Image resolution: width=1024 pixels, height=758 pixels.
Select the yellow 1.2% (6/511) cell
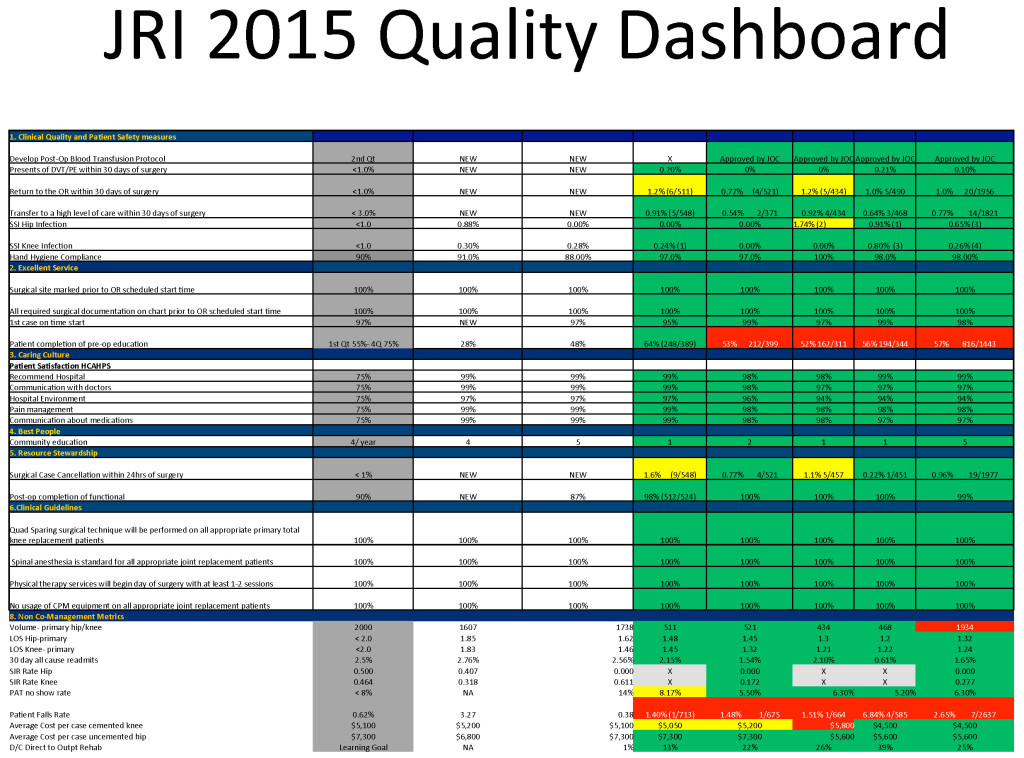[669, 190]
